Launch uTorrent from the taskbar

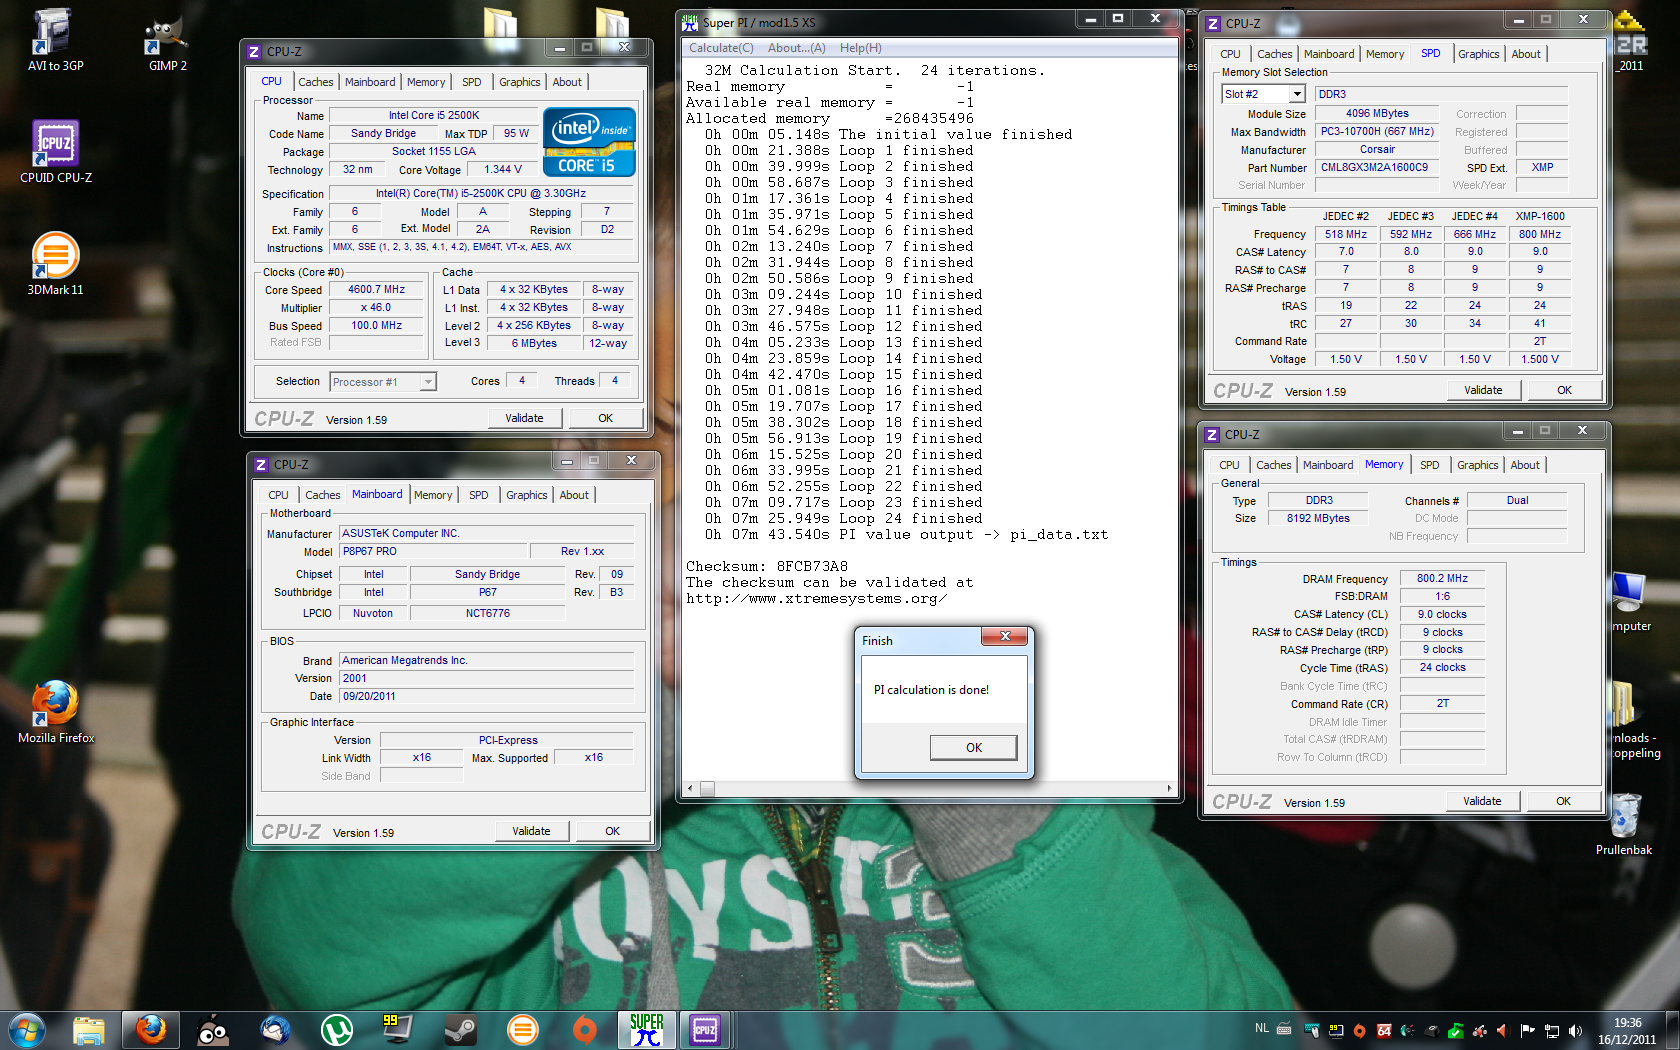(x=337, y=1030)
